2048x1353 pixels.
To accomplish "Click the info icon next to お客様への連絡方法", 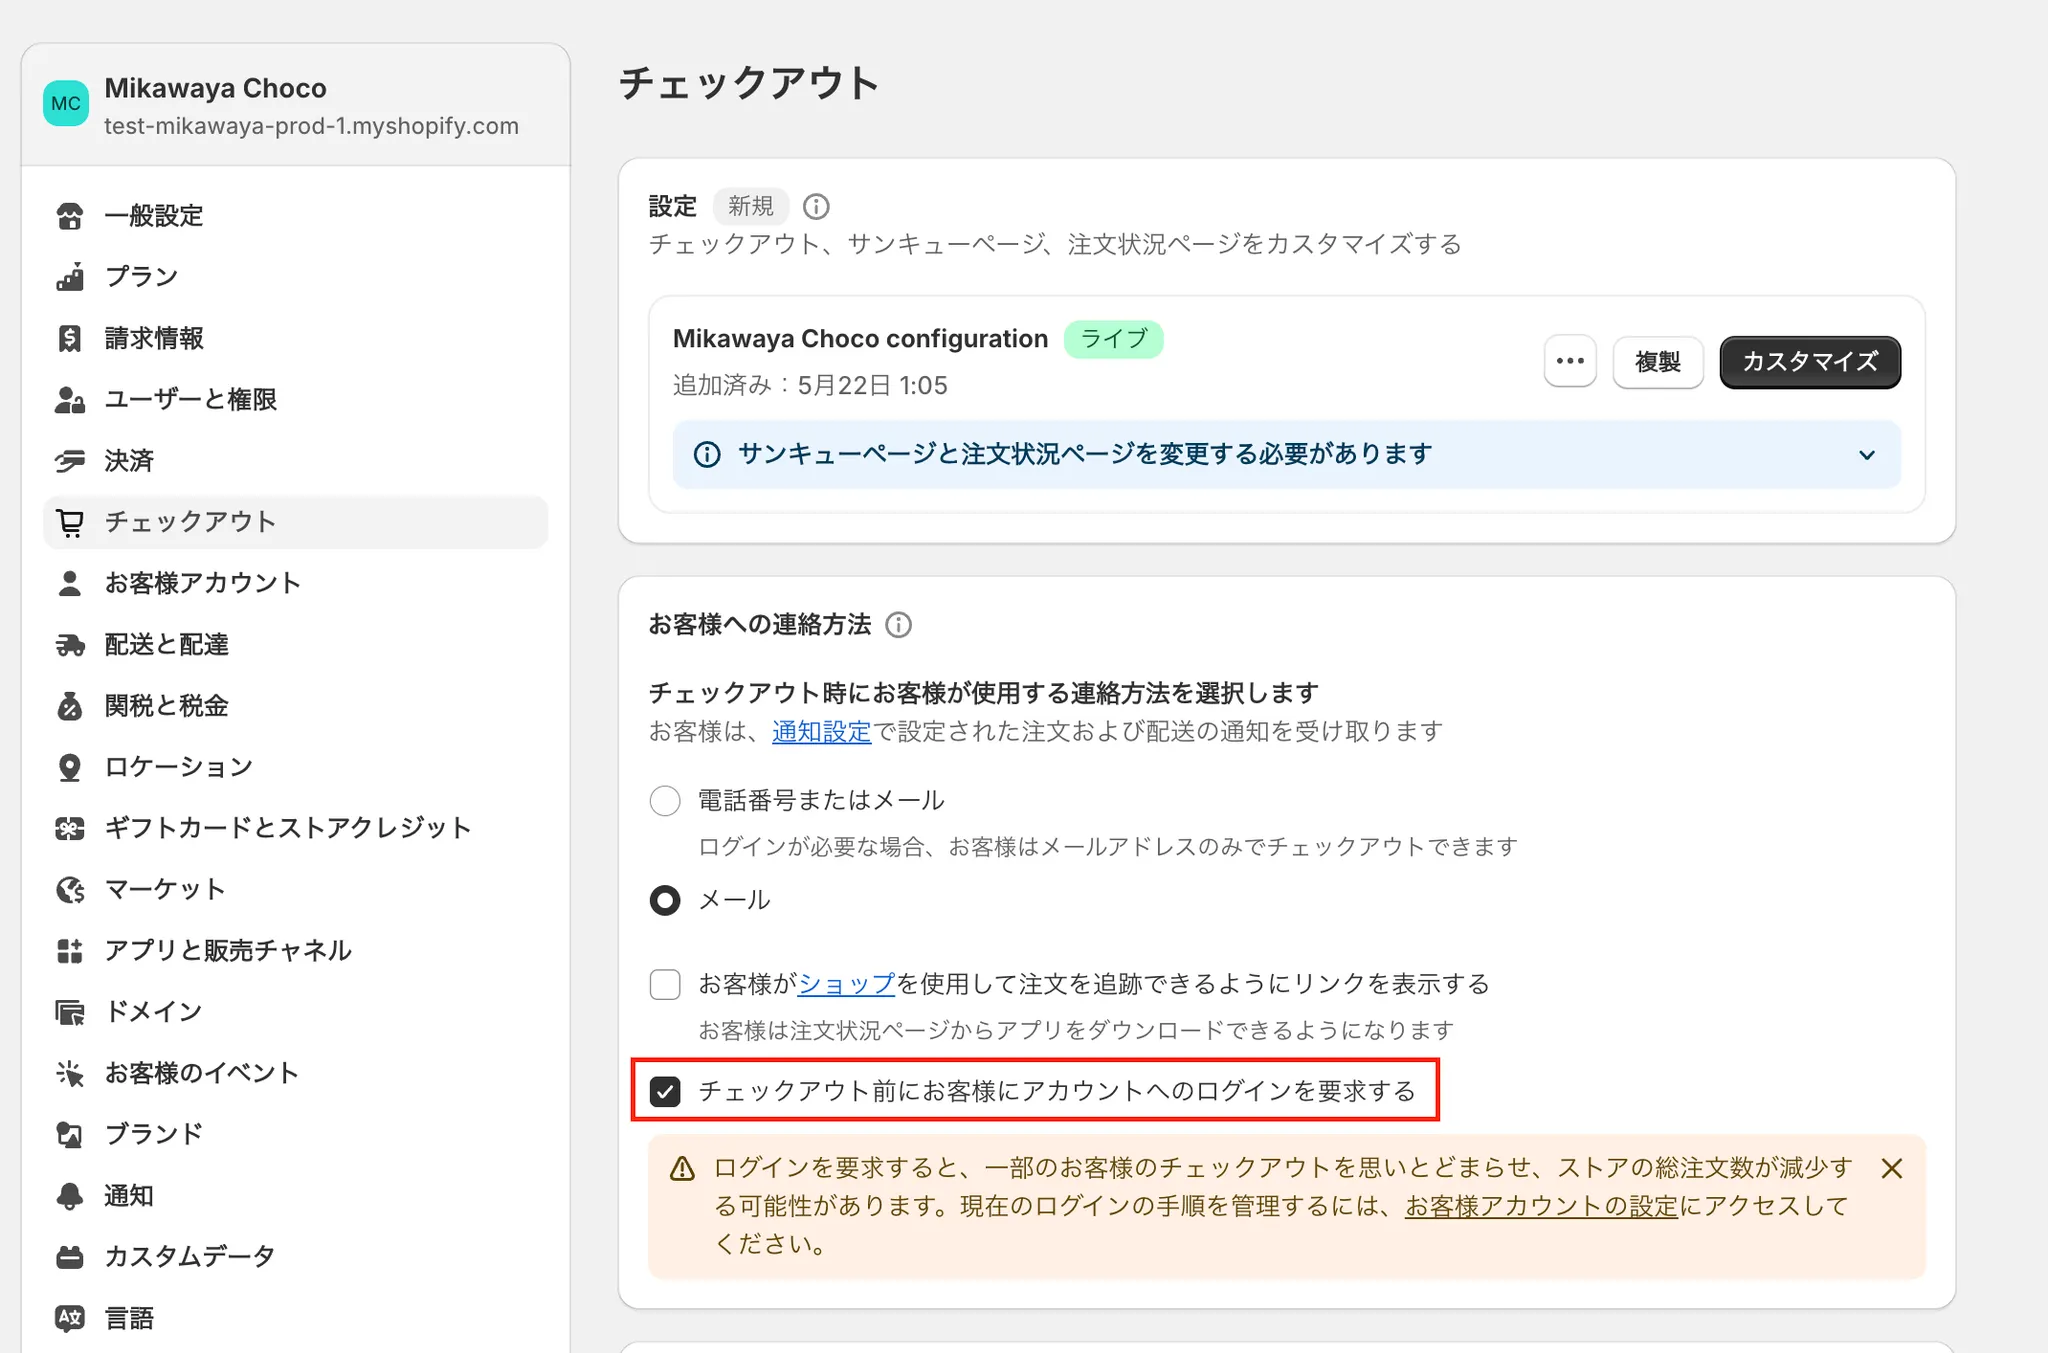I will coord(898,625).
